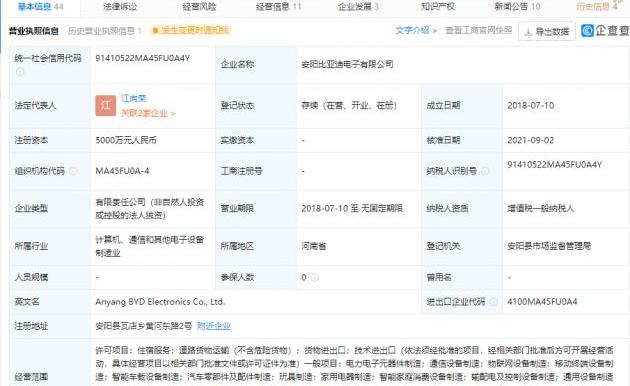Select import-export code 4100MA45FU0A4

tap(542, 302)
